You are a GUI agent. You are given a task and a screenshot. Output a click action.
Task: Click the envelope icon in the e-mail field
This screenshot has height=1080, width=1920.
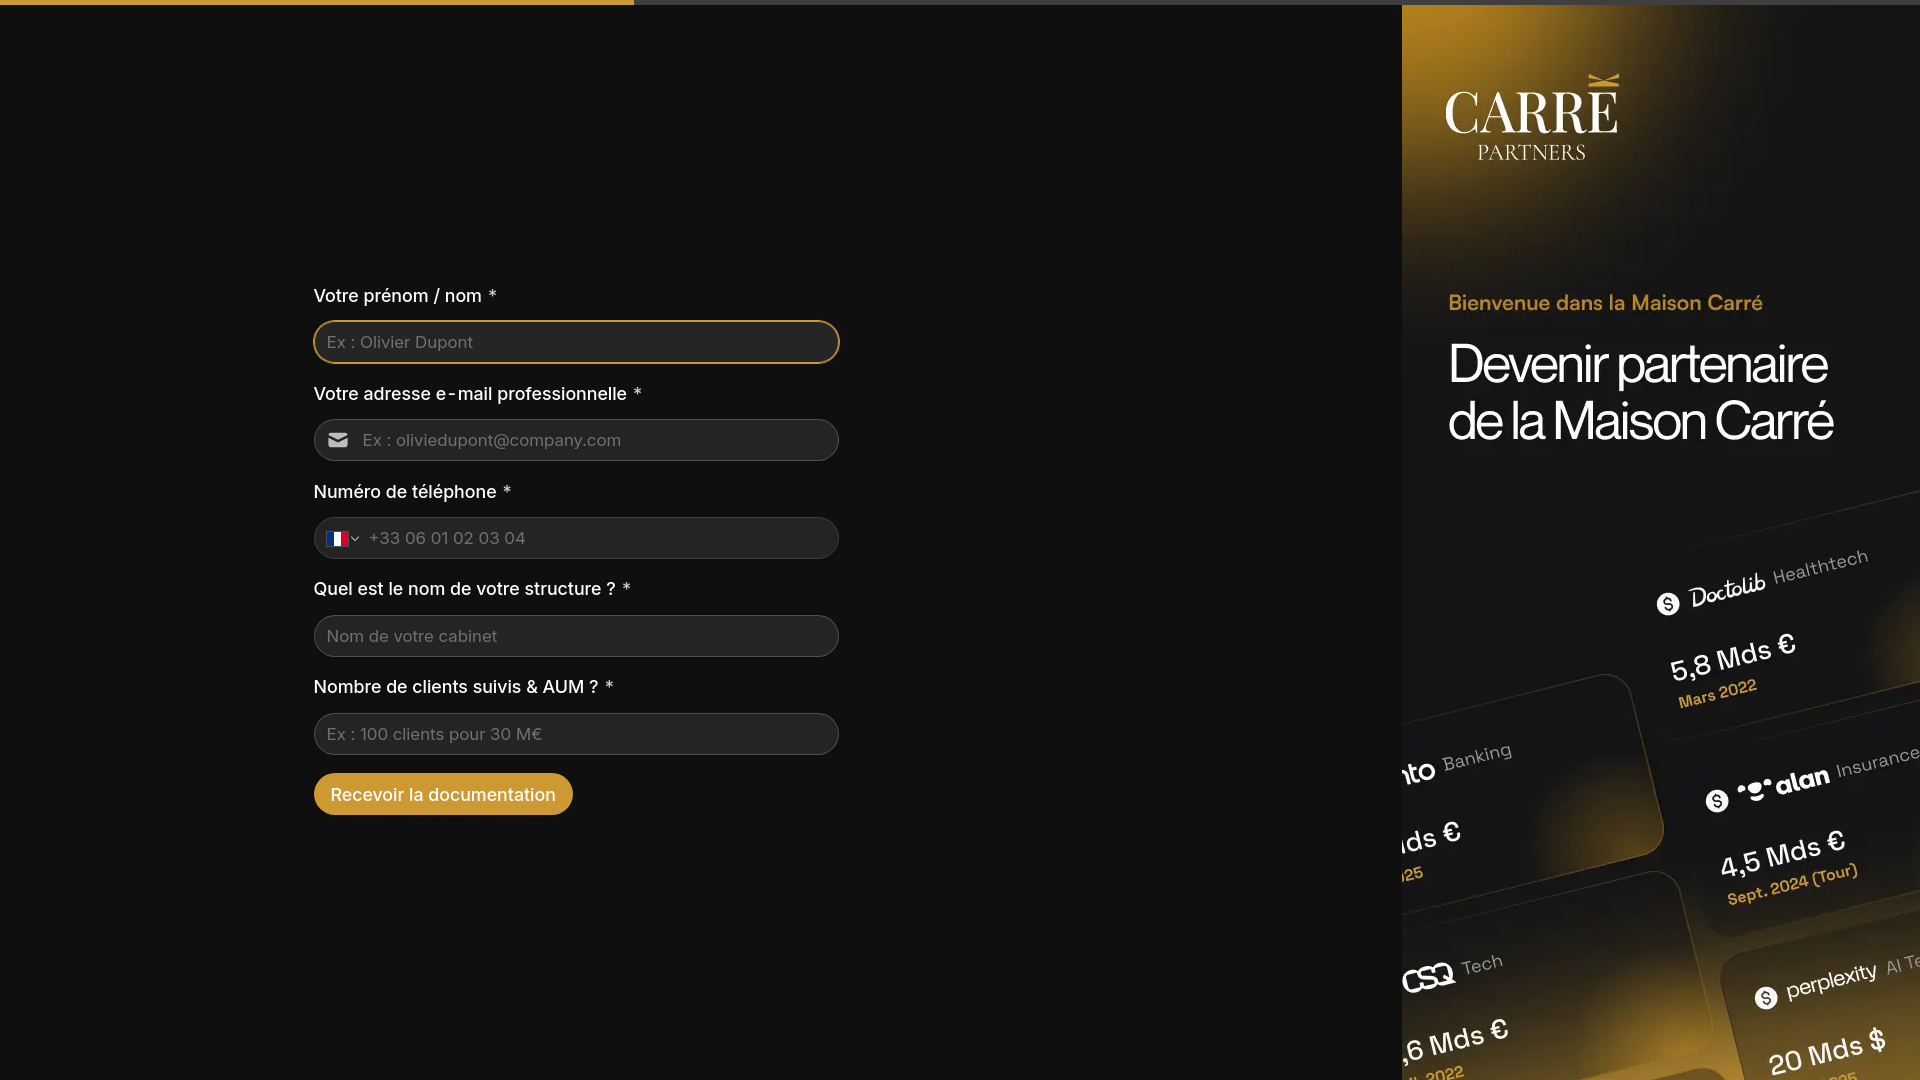point(338,440)
